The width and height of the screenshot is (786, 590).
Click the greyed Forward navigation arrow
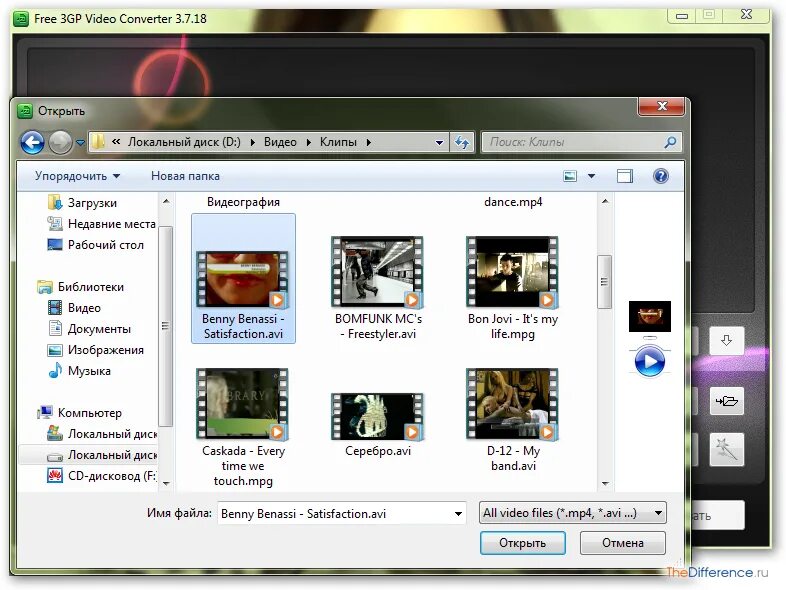tap(60, 143)
